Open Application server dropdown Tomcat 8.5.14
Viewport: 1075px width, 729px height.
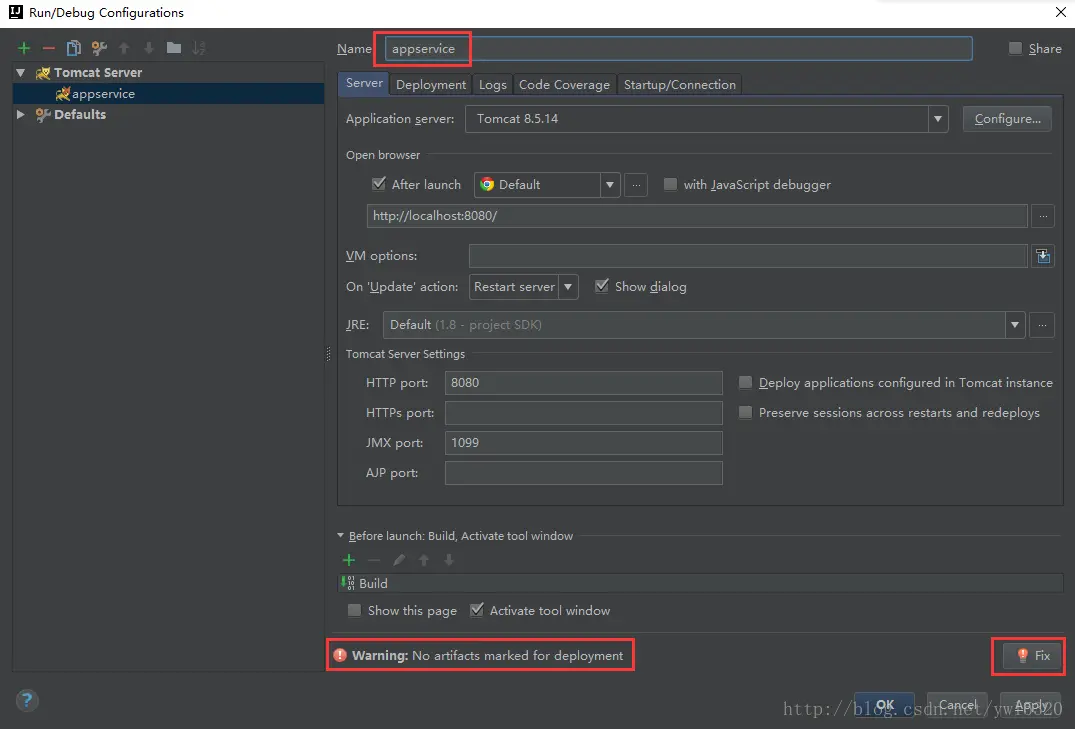click(707, 119)
